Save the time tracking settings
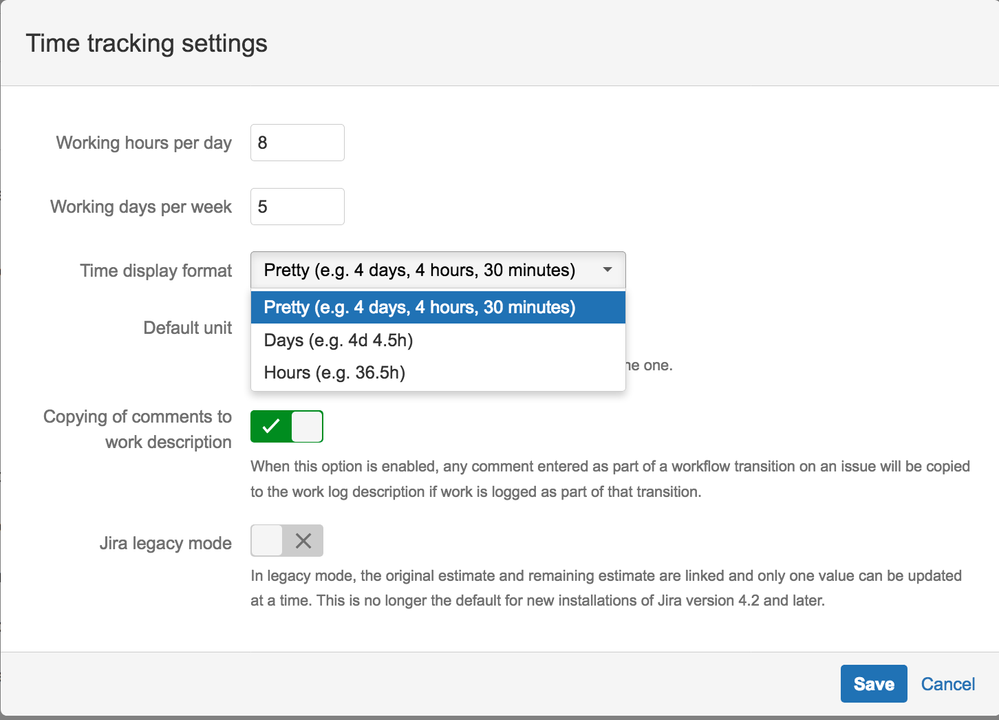Image resolution: width=999 pixels, height=720 pixels. (873, 684)
